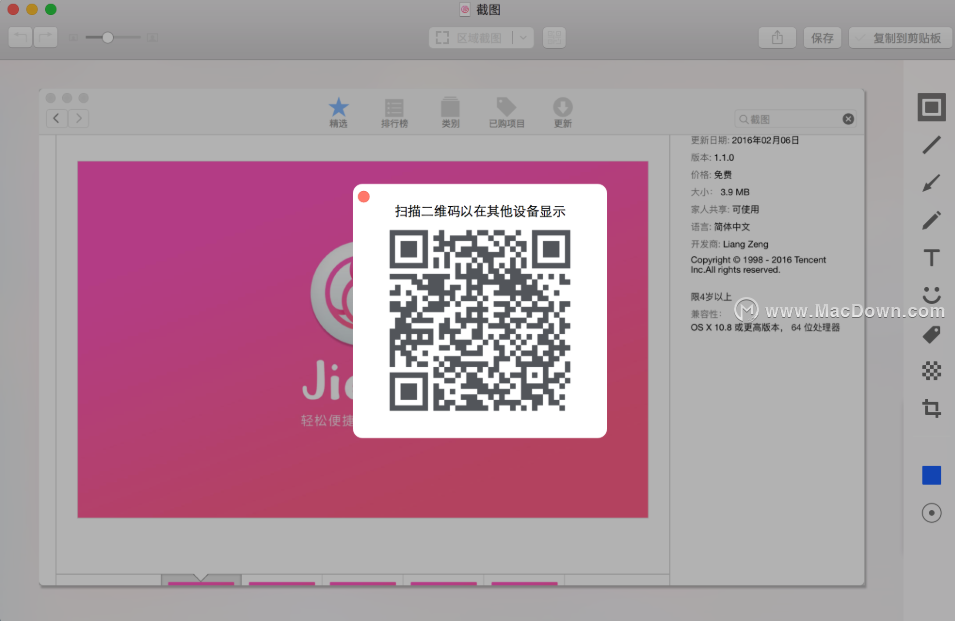Viewport: 955px width, 621px height.
Task: Open the line thickness circle control
Action: (931, 513)
